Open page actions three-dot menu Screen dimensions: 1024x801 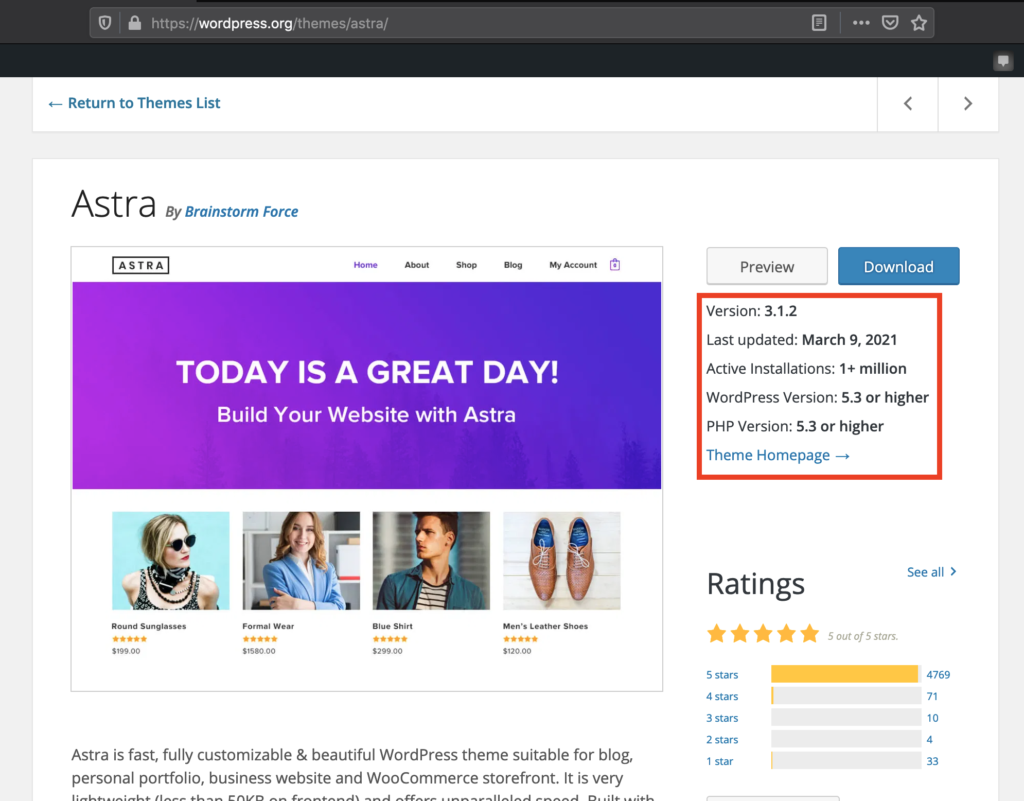pyautogui.click(x=861, y=23)
